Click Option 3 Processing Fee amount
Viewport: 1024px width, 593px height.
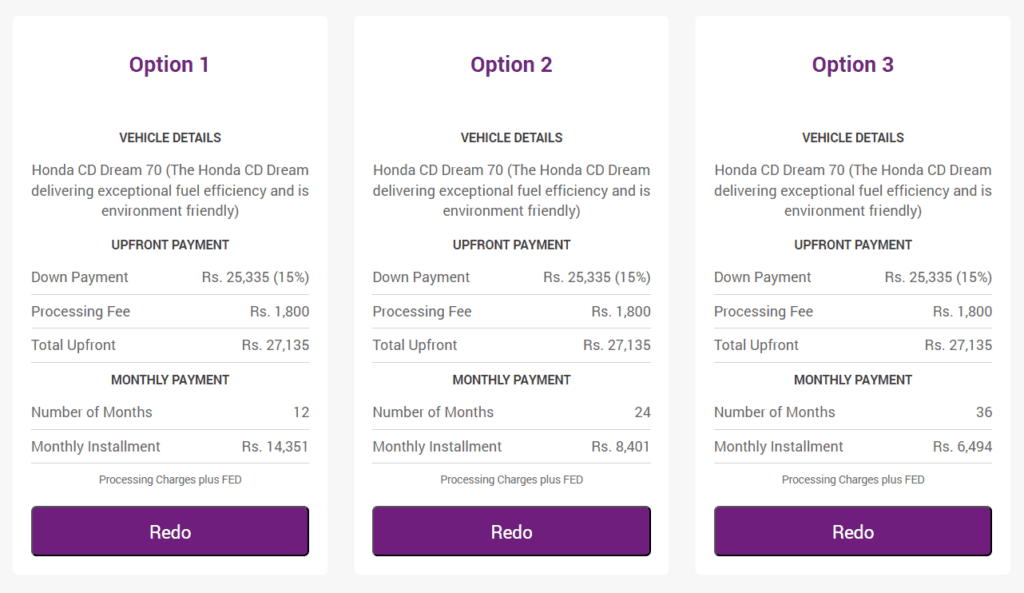[x=963, y=312]
